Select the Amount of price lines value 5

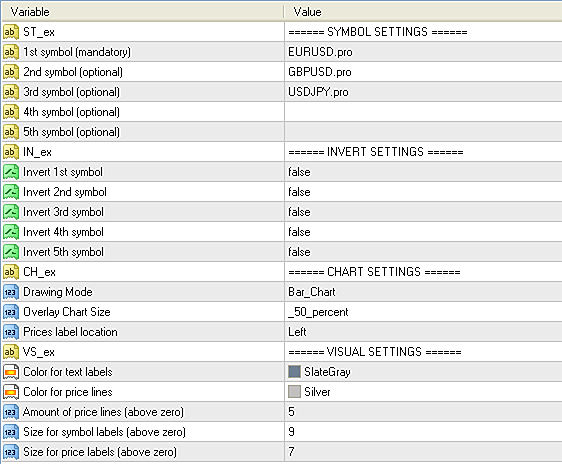point(423,412)
